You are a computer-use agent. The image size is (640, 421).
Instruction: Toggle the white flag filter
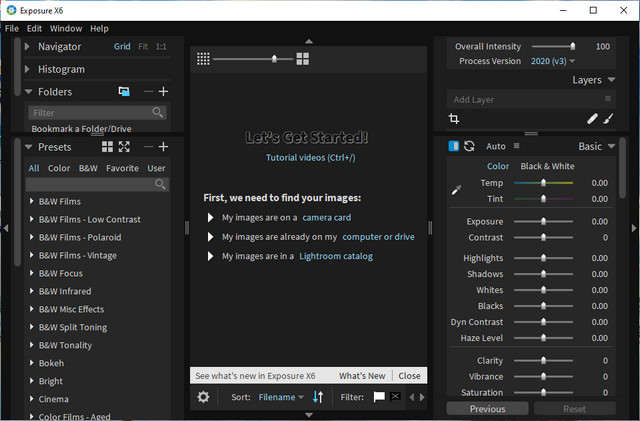point(379,397)
